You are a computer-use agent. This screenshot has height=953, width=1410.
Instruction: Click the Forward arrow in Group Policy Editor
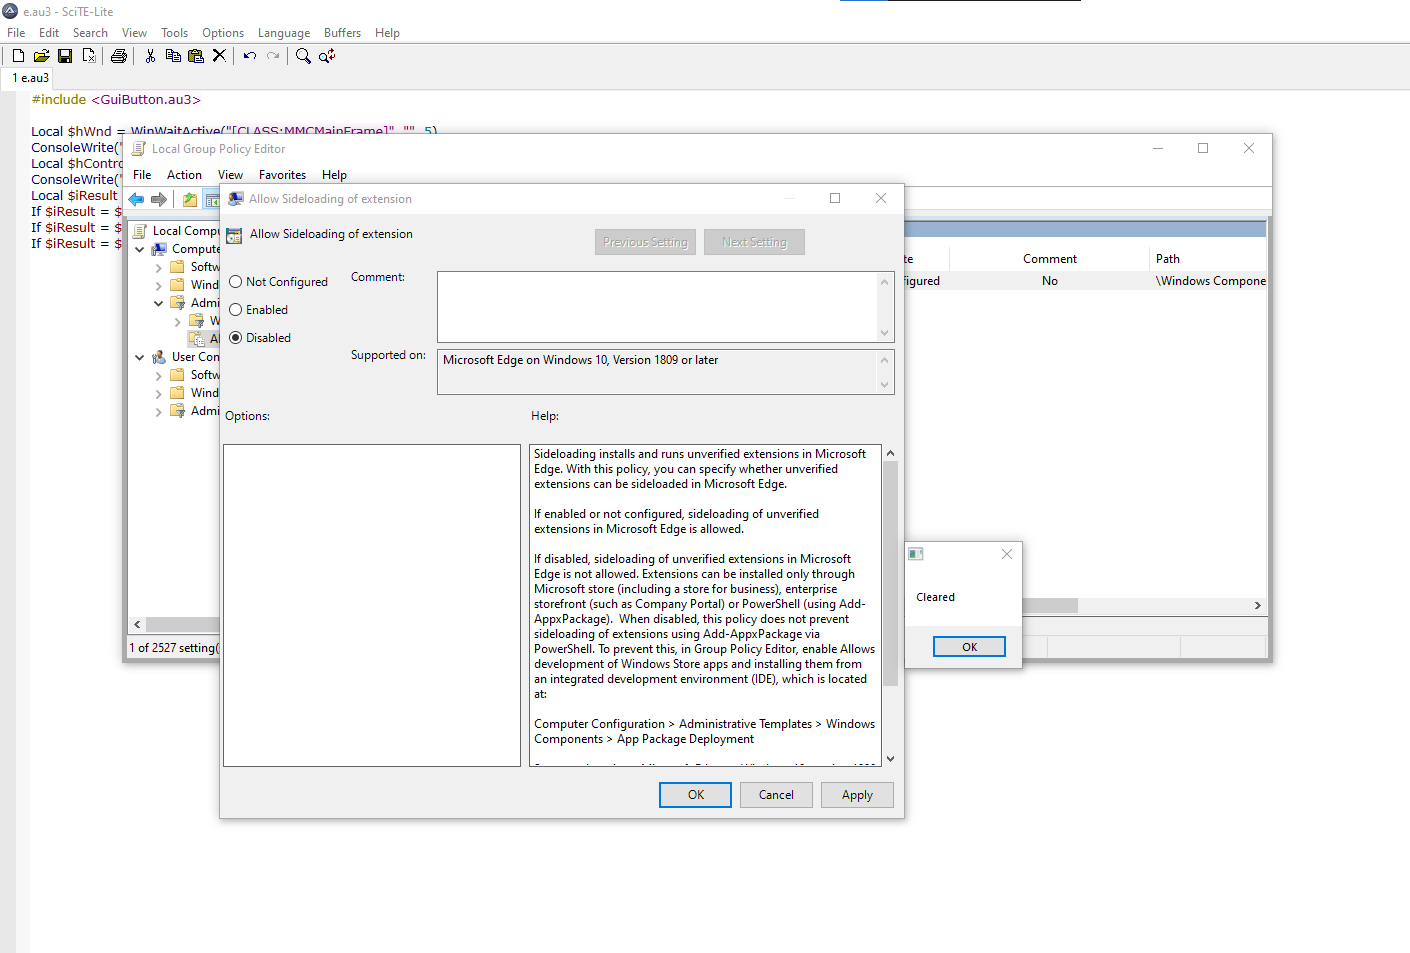coord(159,200)
